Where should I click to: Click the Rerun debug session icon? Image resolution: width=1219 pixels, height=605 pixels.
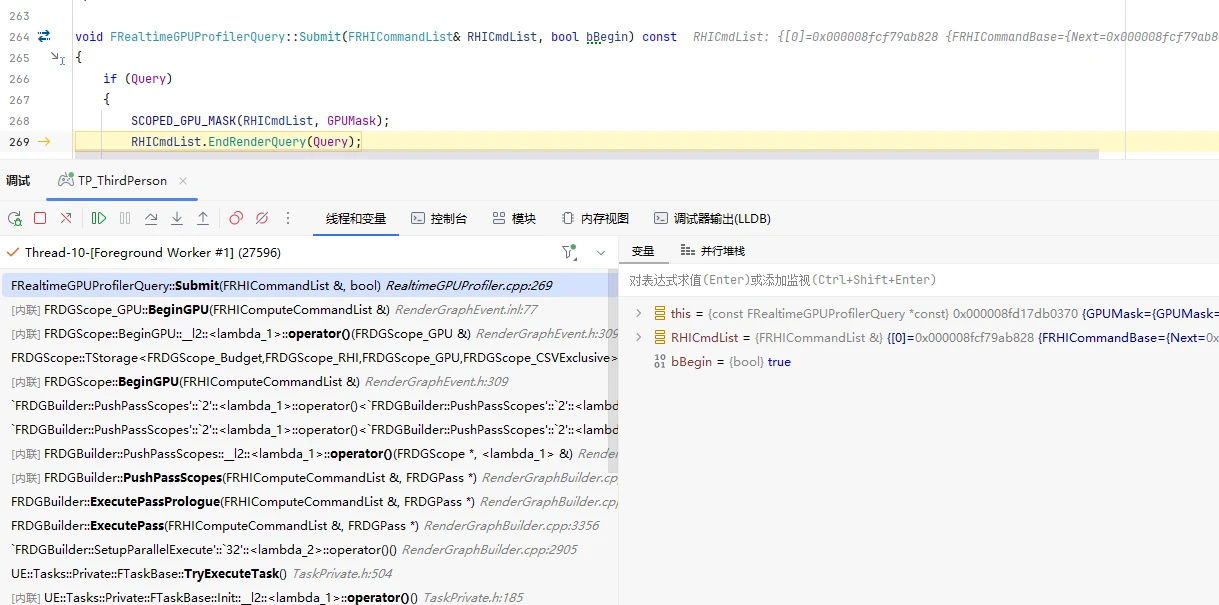(x=15, y=218)
